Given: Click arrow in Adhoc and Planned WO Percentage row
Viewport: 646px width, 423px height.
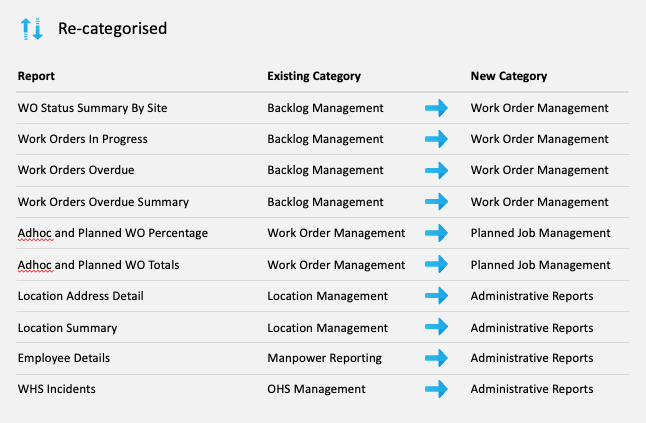Looking at the screenshot, I should coord(436,233).
